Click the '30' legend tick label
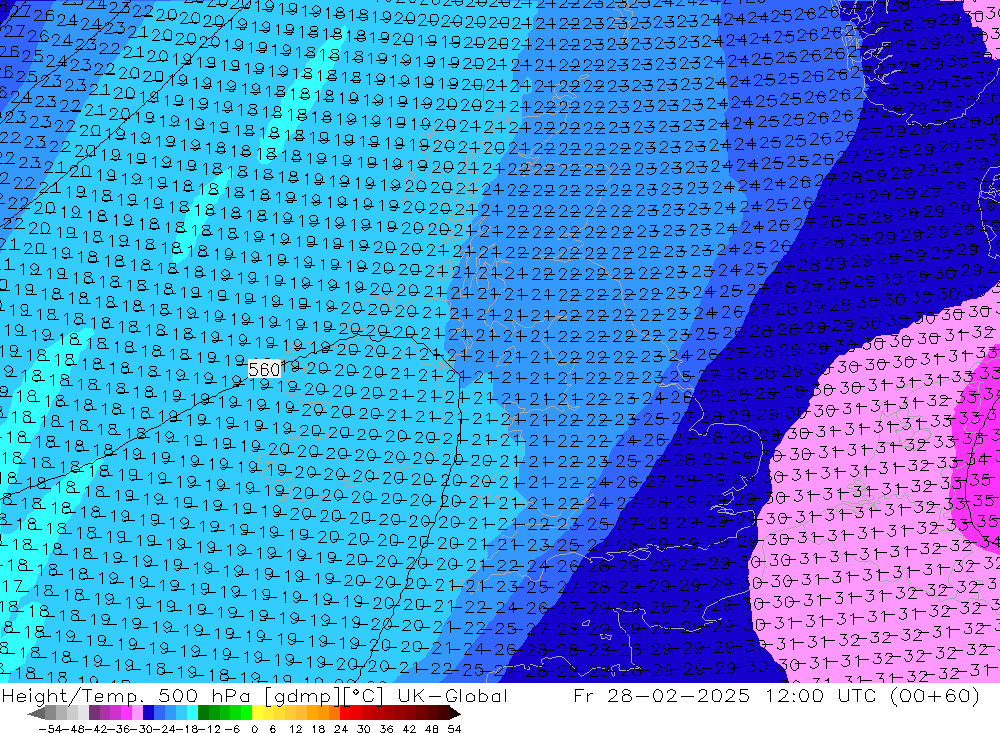The height and width of the screenshot is (733, 1000). click(364, 729)
